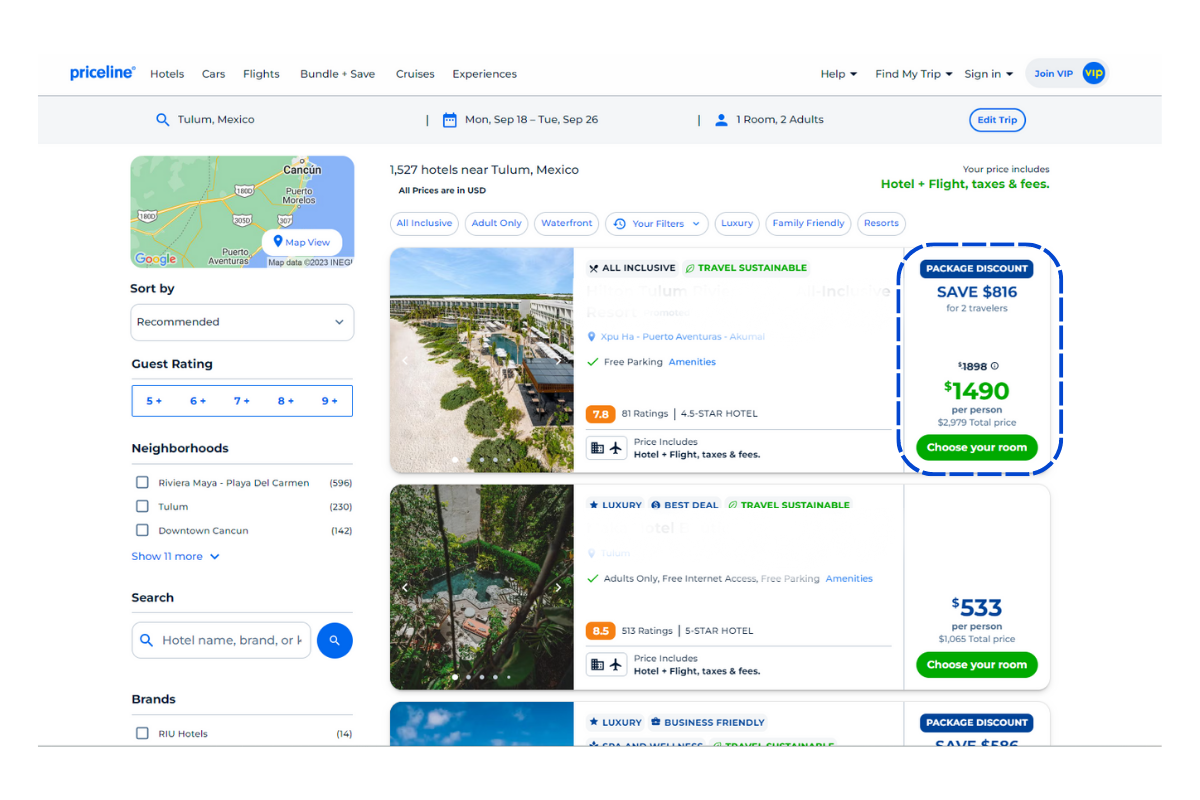Click the Map View pin icon
This screenshot has height=800, width=1200.
tap(278, 242)
